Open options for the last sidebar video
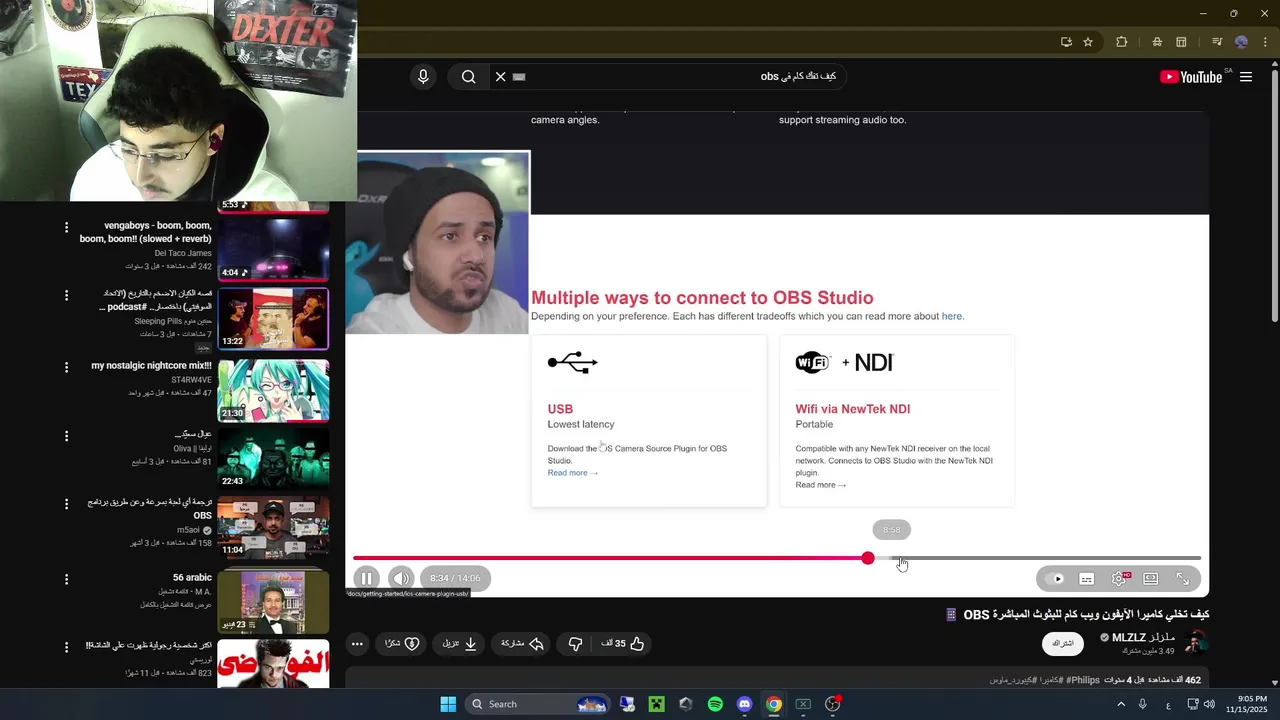1280x720 pixels. pos(66,648)
